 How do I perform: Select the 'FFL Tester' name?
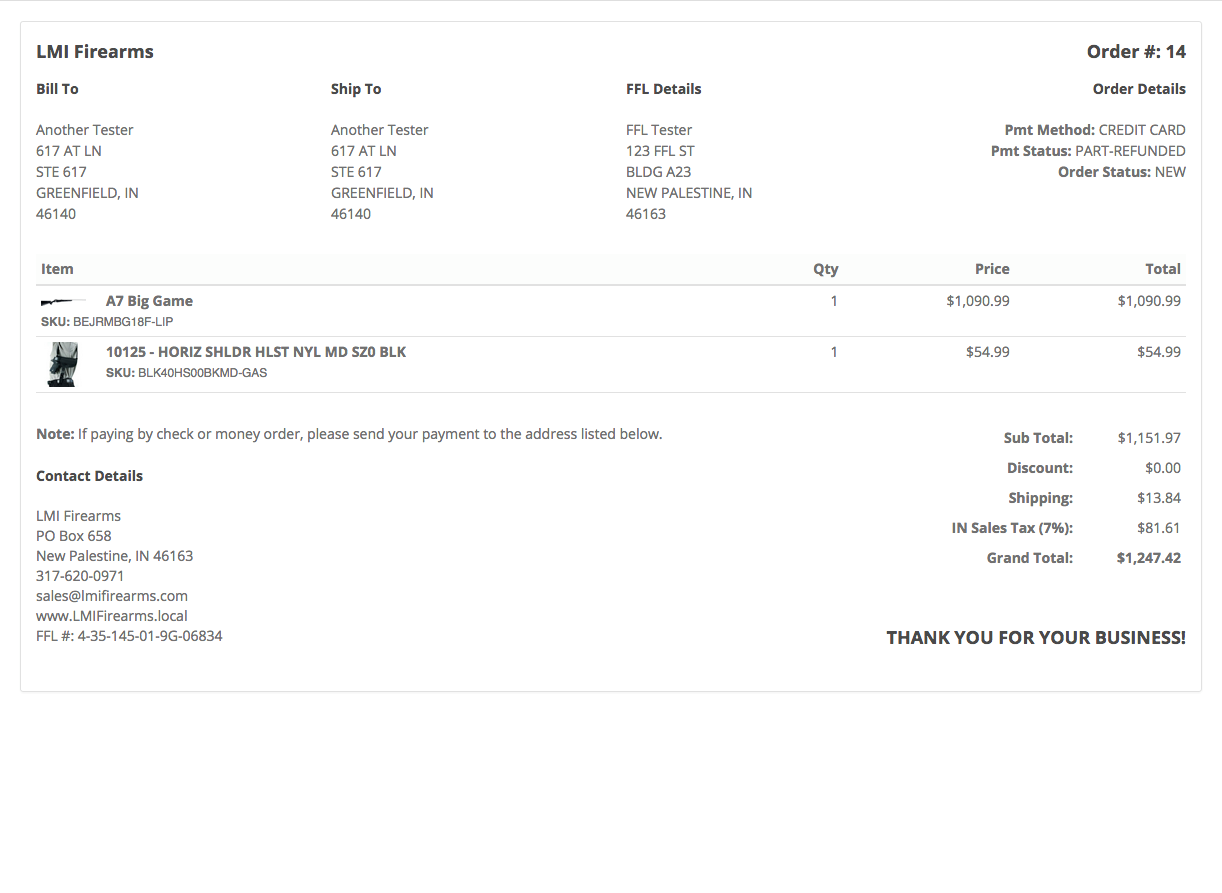(659, 130)
